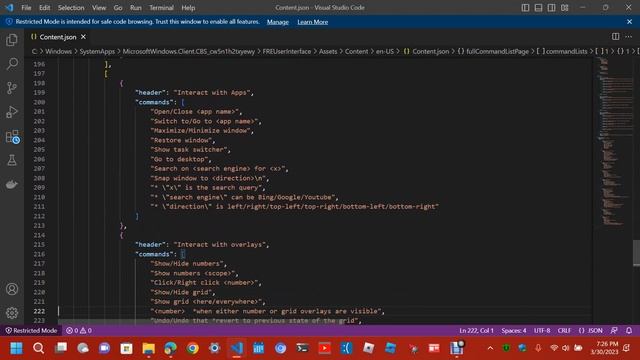Open taskbar Search icon

pos(38,348)
